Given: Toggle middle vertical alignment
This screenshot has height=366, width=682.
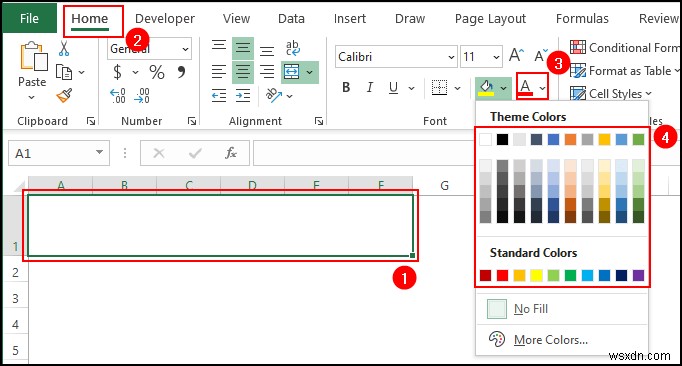Looking at the screenshot, I should click(243, 48).
